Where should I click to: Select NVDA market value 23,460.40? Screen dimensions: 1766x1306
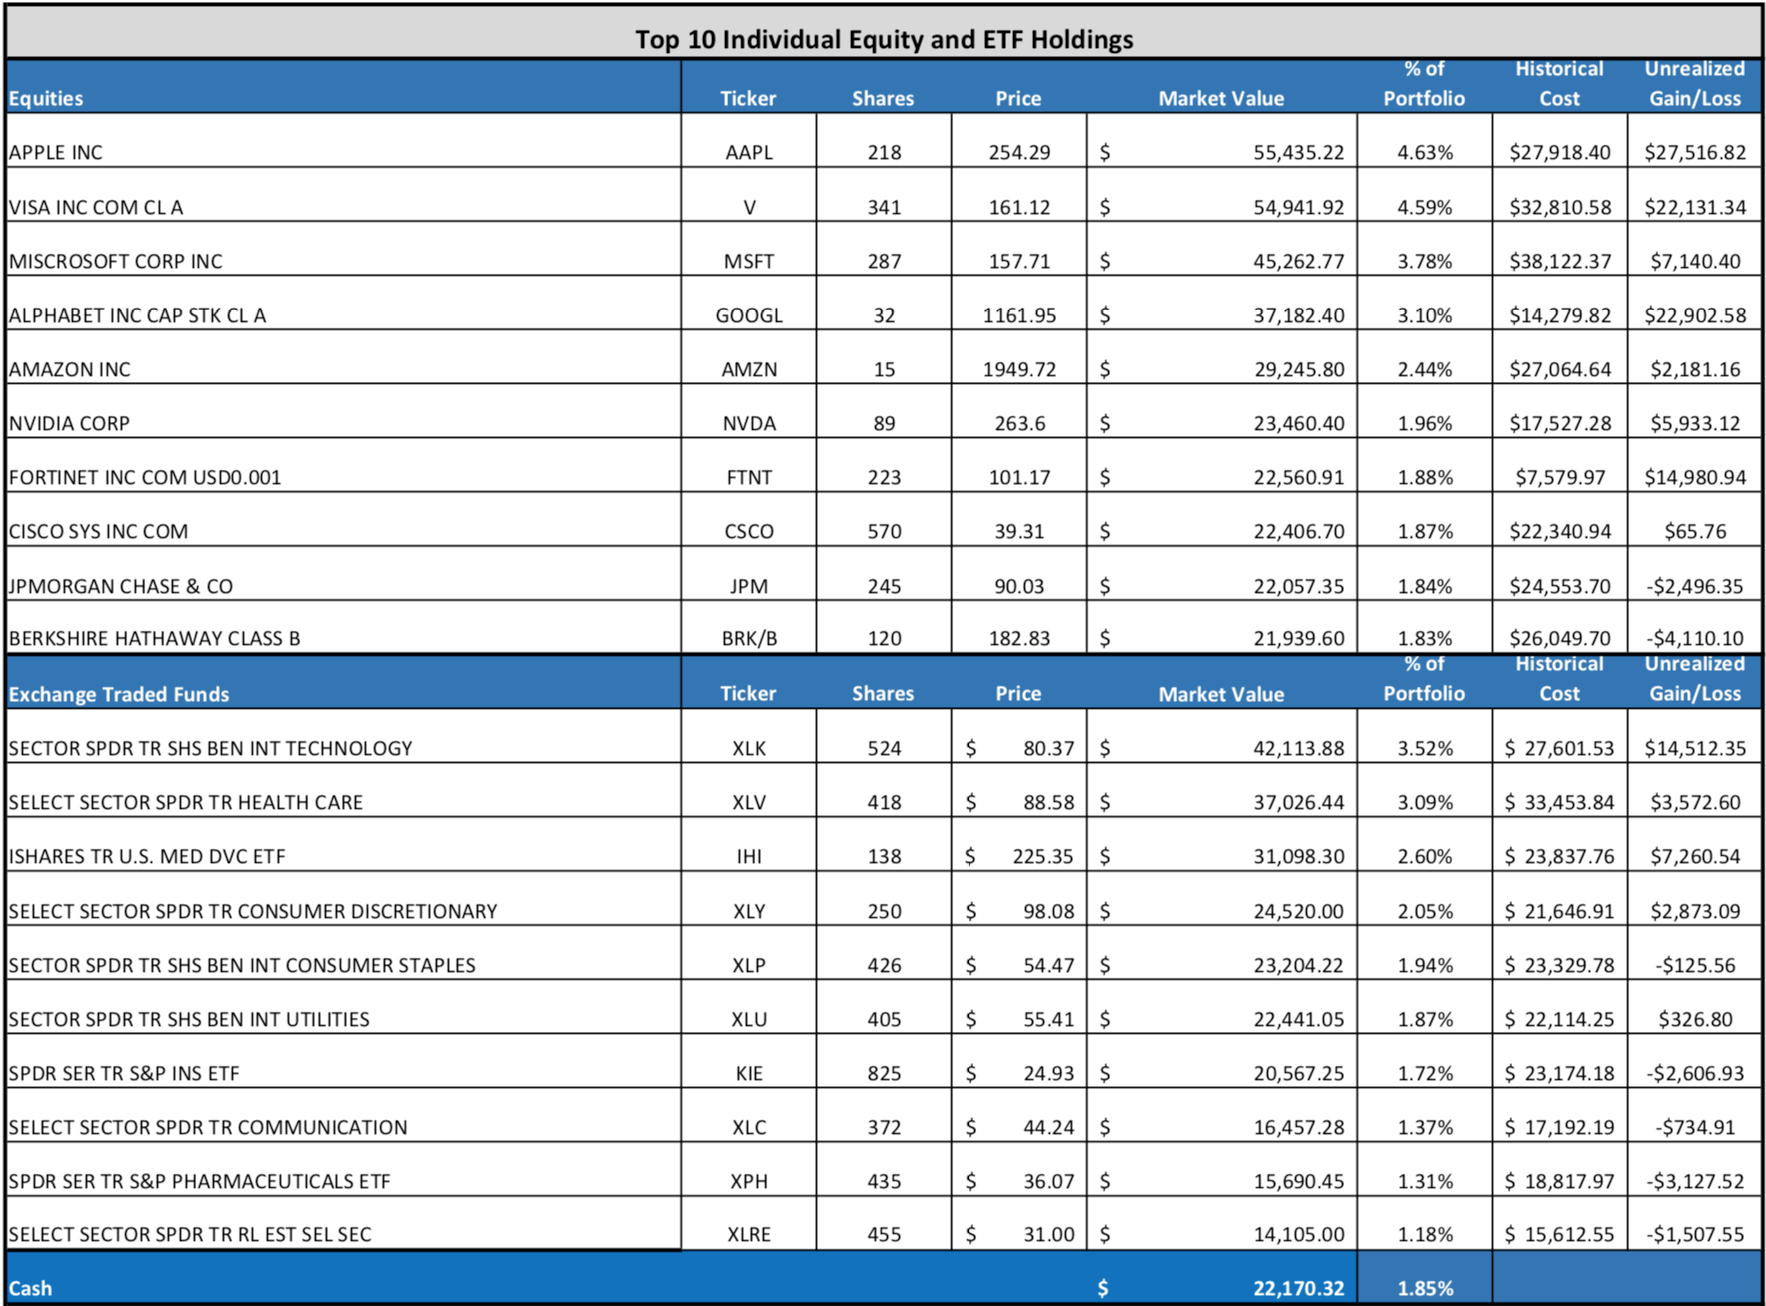click(x=1299, y=423)
